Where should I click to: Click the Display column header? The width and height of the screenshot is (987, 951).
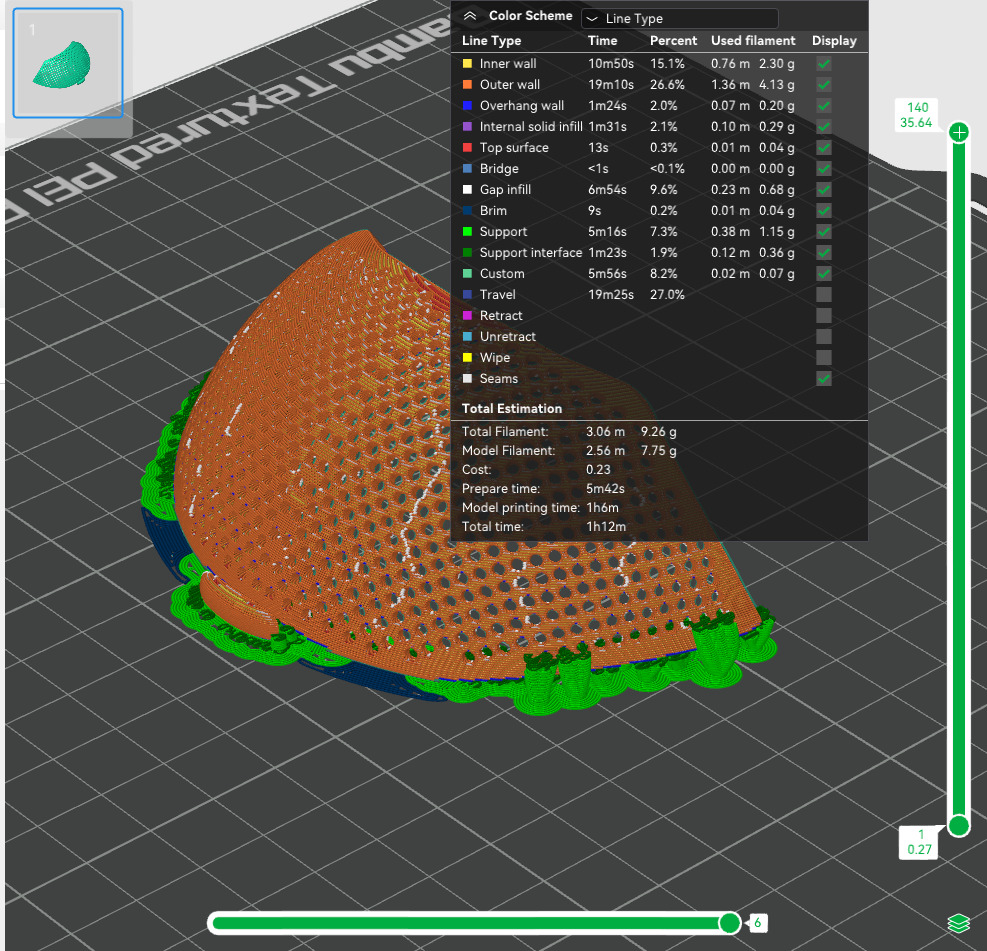coord(834,41)
